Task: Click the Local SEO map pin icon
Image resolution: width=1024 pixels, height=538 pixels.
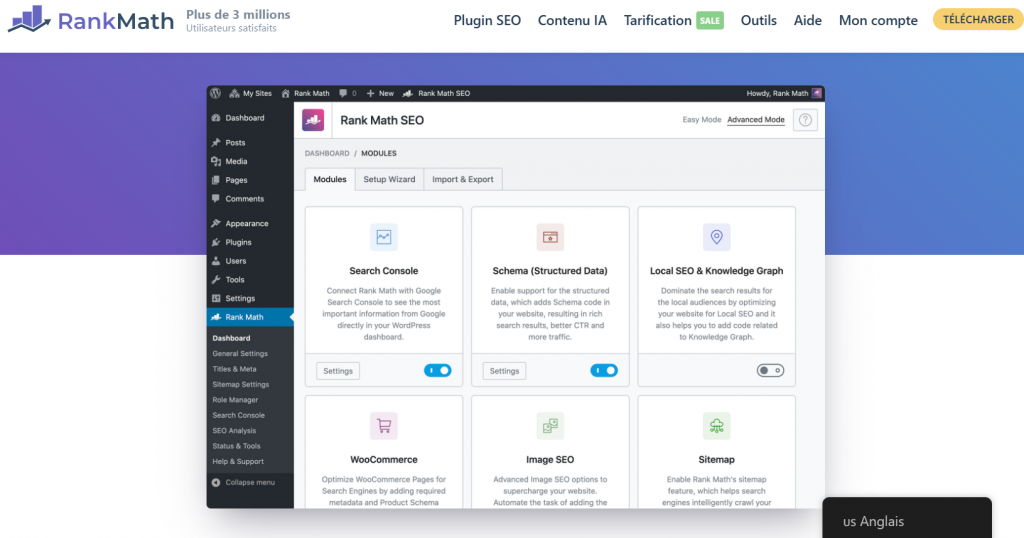Action: 716,237
